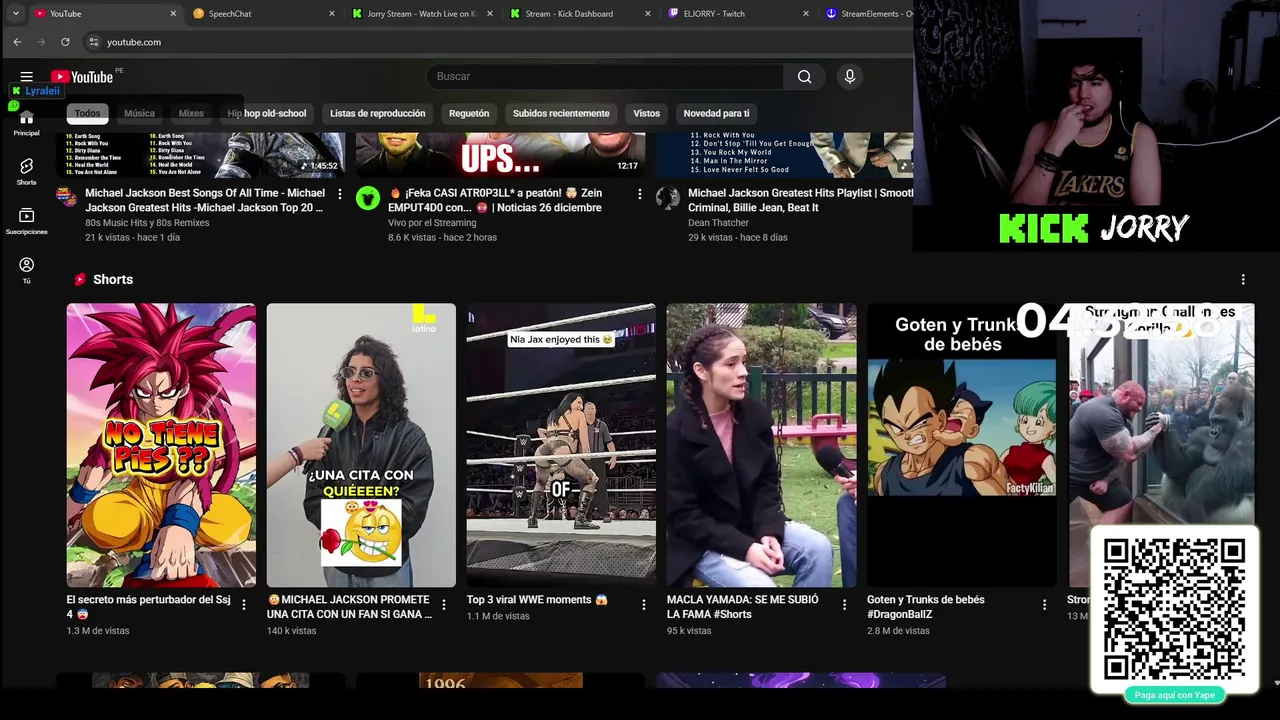Go back using browser back arrow

coord(17,42)
